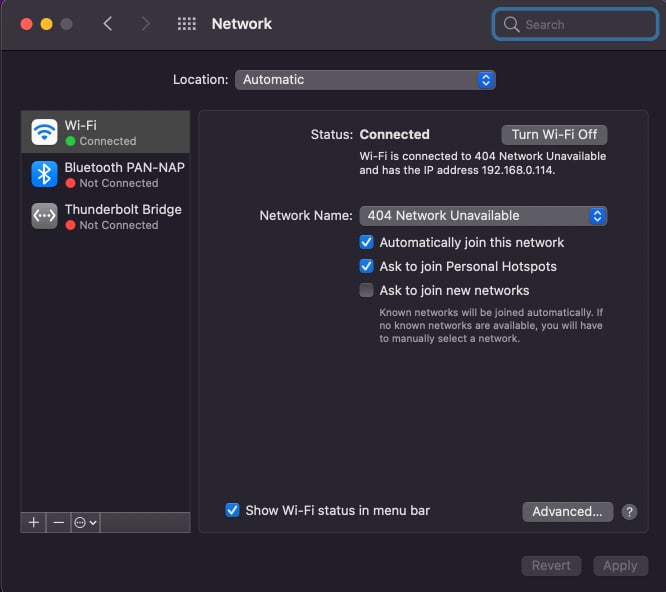The height and width of the screenshot is (592, 666).
Task: Toggle Ask to join Personal Hotspots
Action: pyautogui.click(x=366, y=266)
